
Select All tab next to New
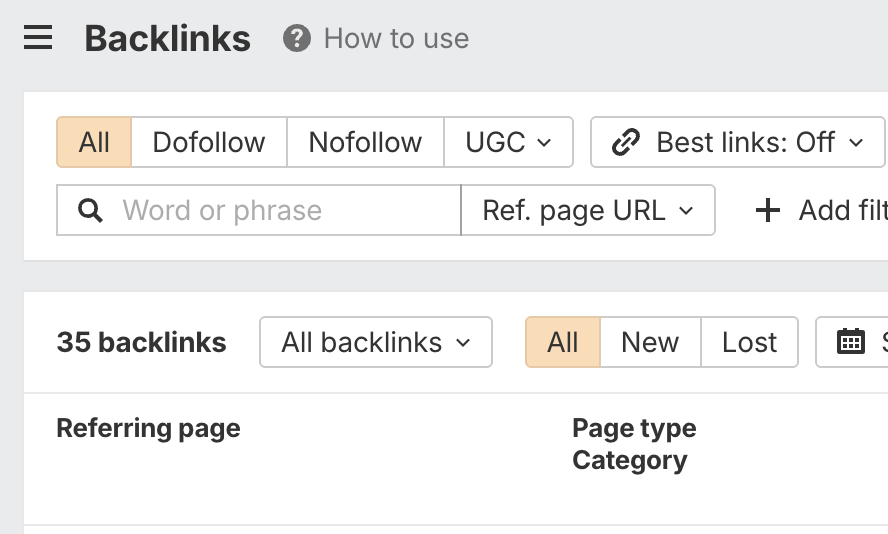(563, 342)
